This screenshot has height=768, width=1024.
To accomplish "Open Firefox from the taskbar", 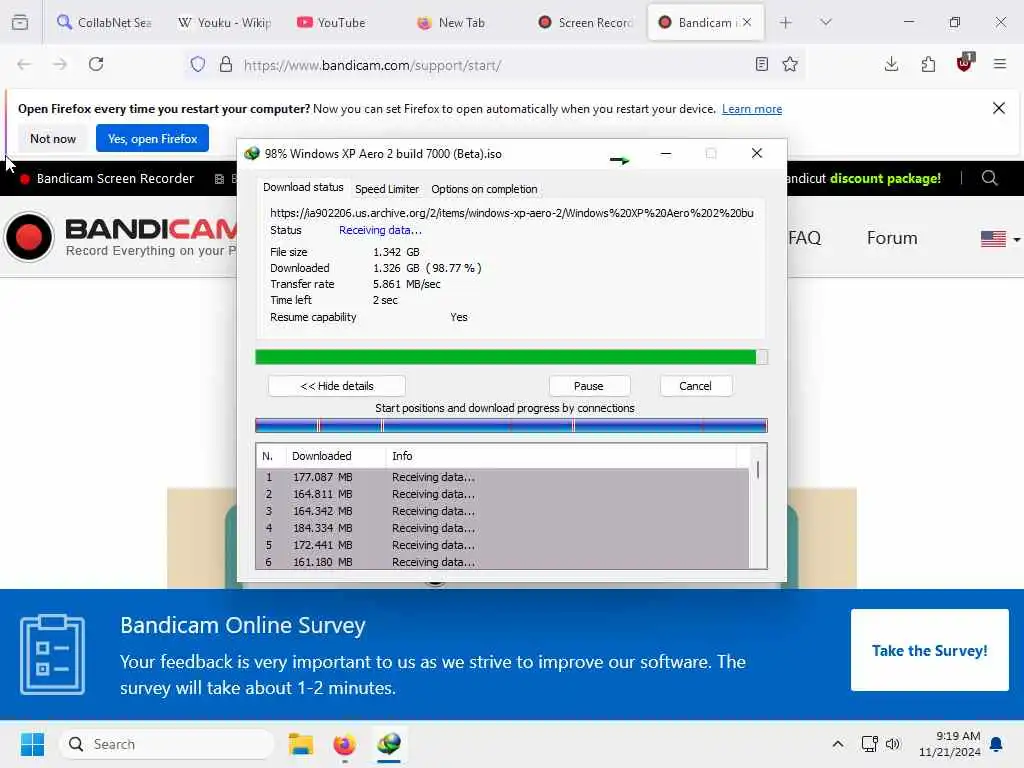I will pyautogui.click(x=344, y=744).
